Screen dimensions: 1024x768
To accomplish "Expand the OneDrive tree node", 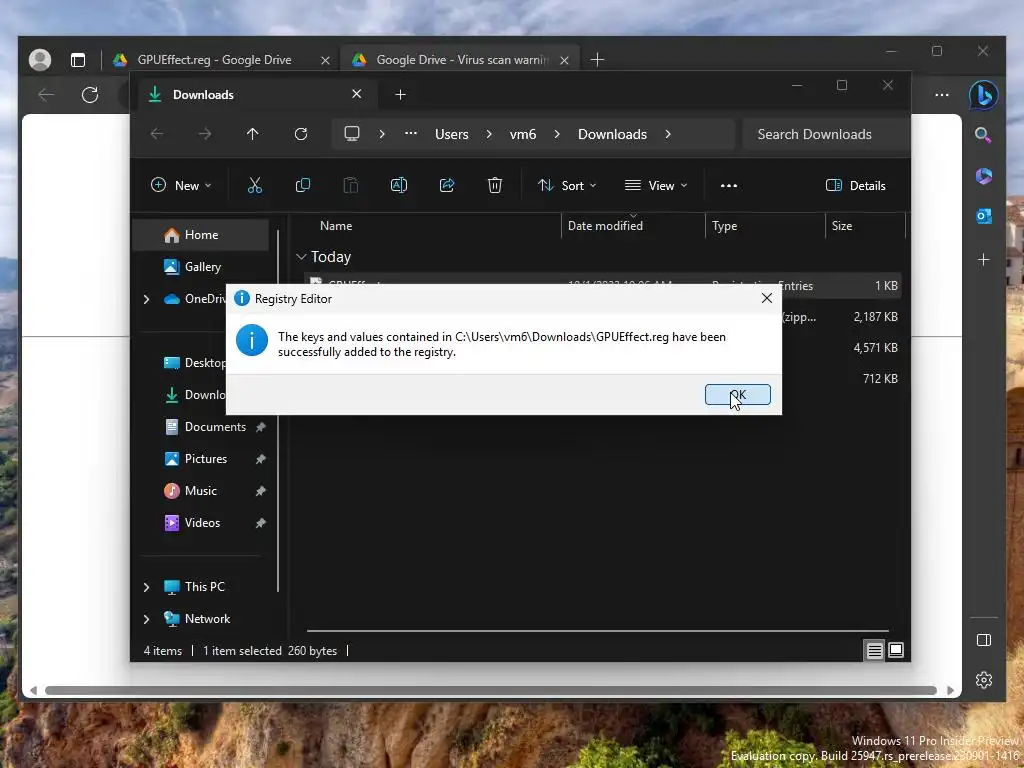I will pos(146,299).
